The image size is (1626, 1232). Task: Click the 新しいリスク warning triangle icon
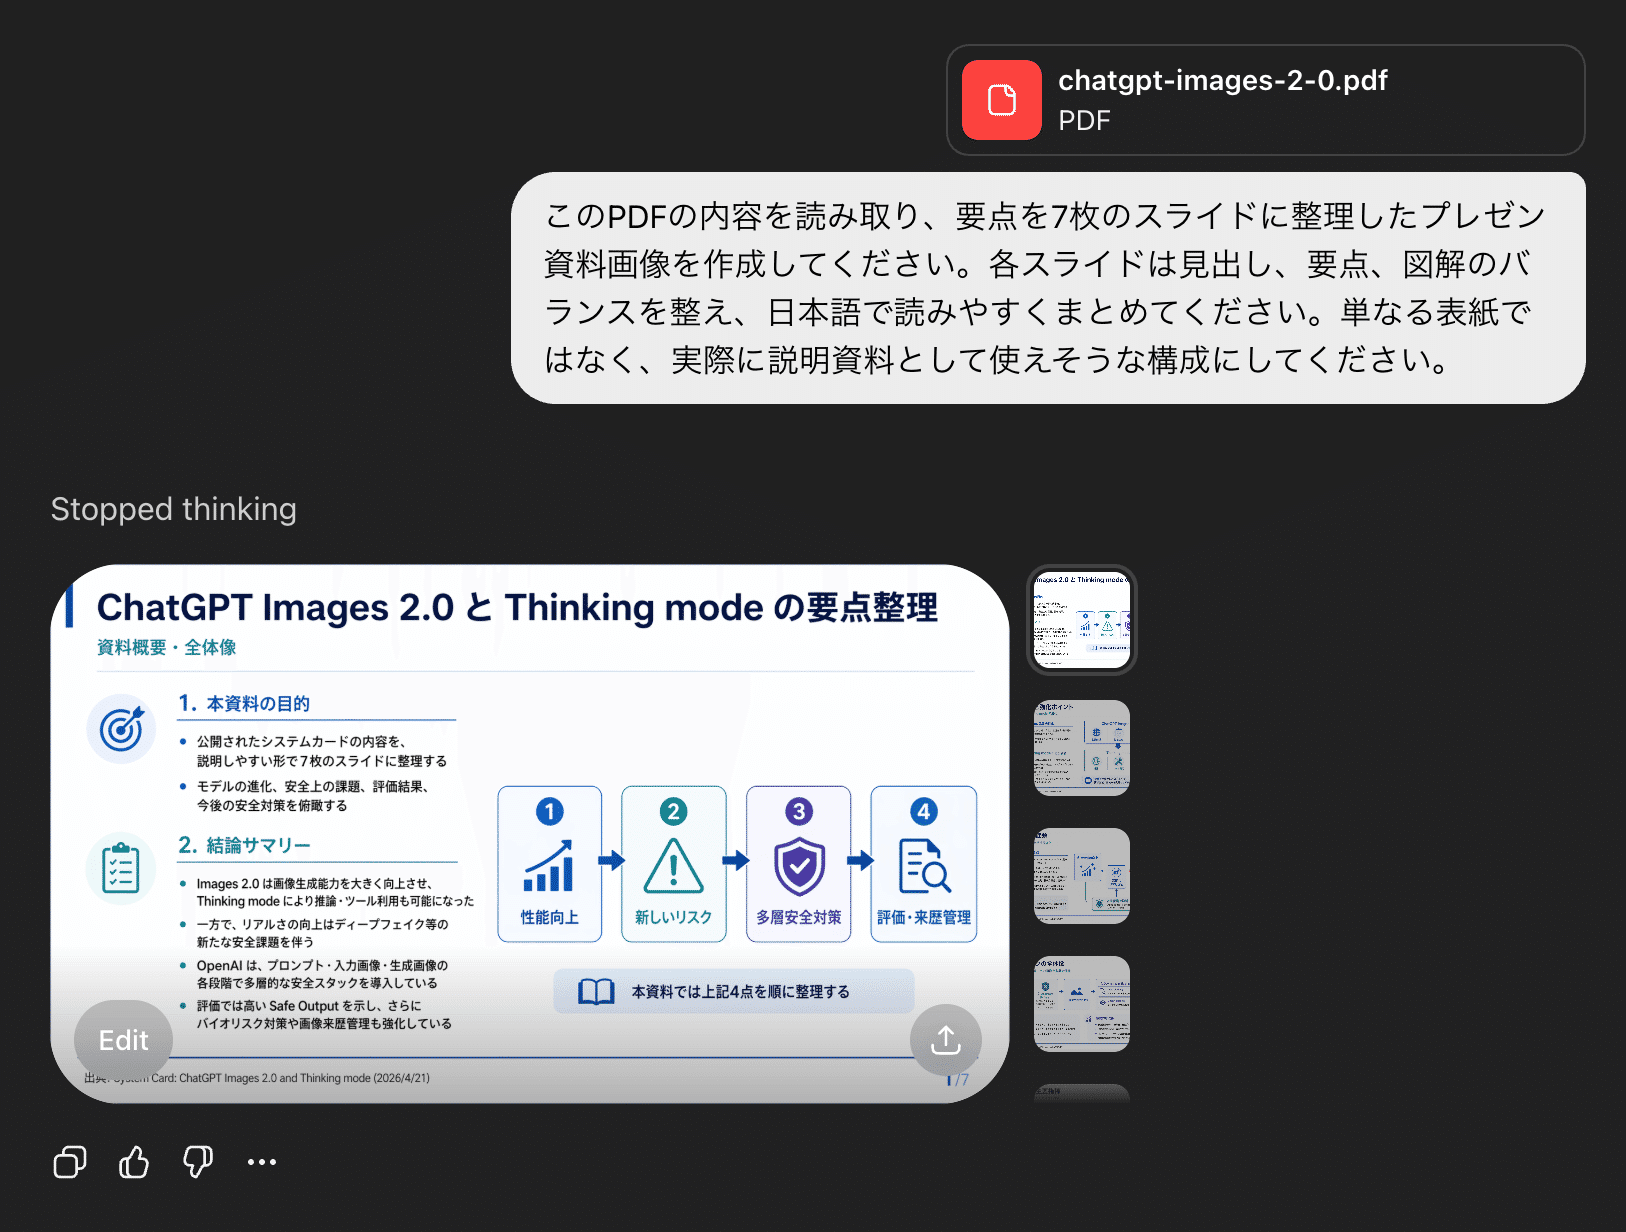673,866
